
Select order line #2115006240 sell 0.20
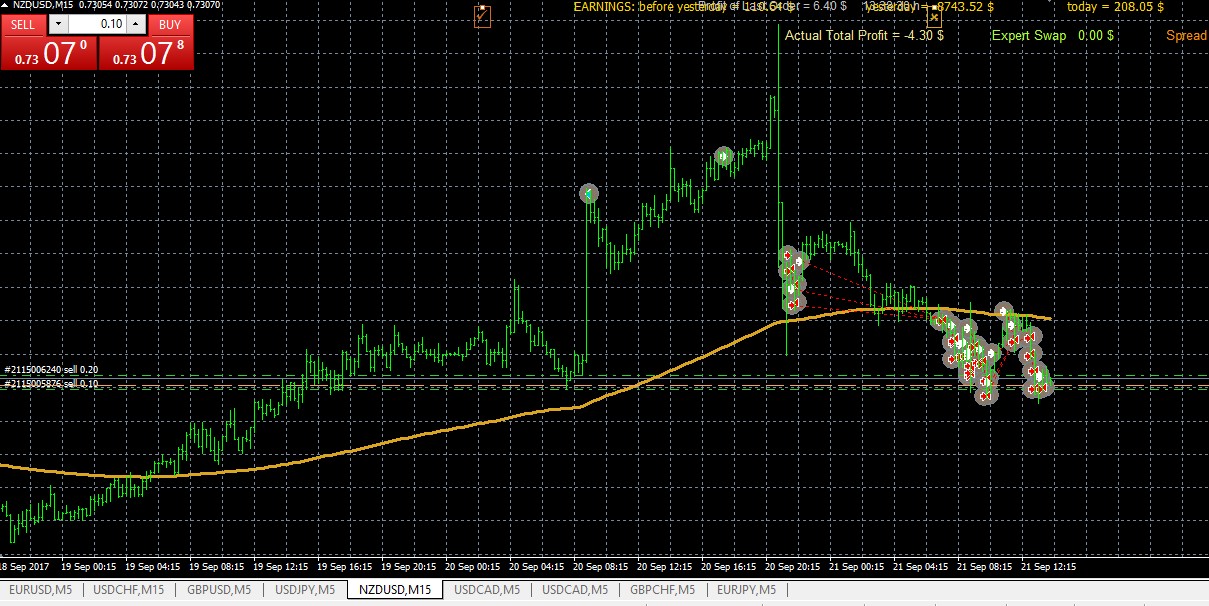[52, 370]
